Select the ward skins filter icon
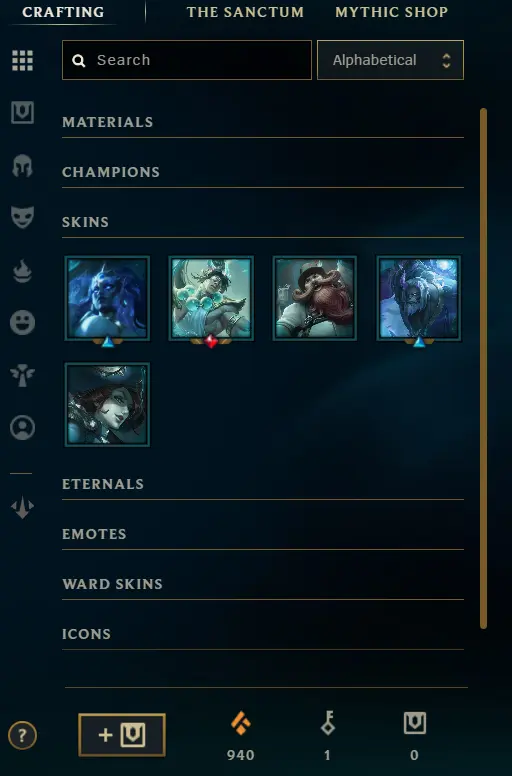 [x=22, y=375]
